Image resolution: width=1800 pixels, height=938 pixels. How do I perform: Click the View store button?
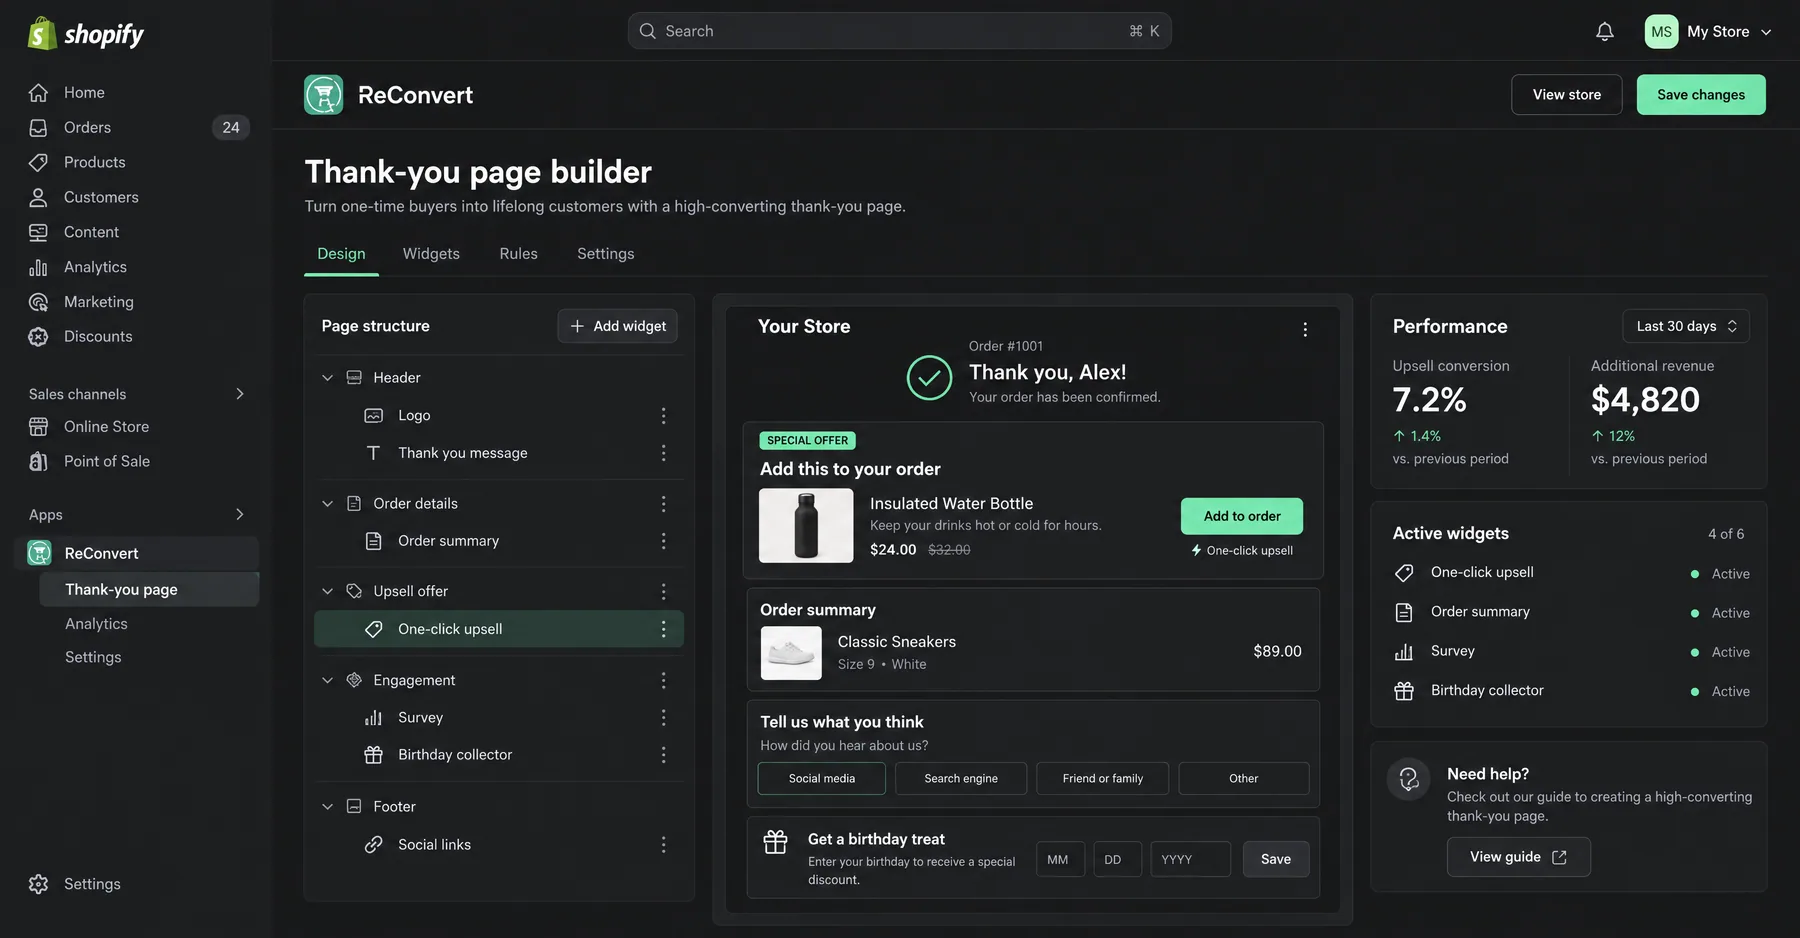pos(1567,95)
